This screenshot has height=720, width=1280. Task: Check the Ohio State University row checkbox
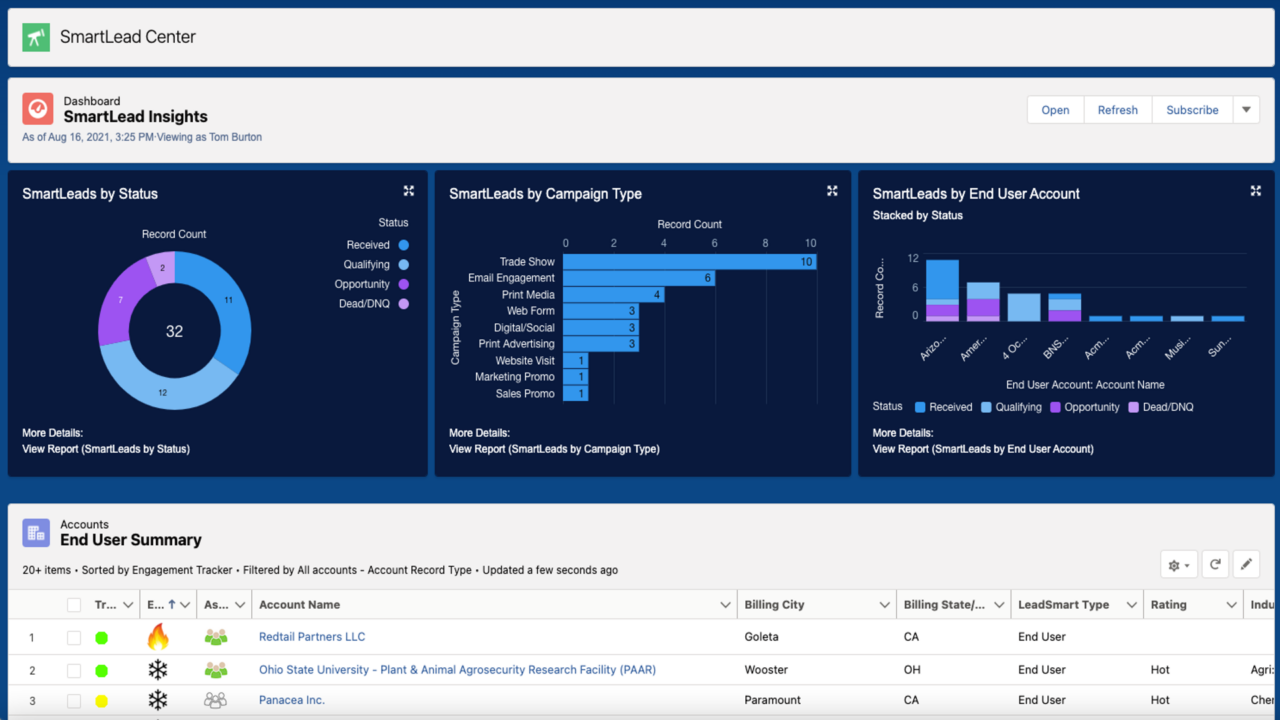click(74, 670)
